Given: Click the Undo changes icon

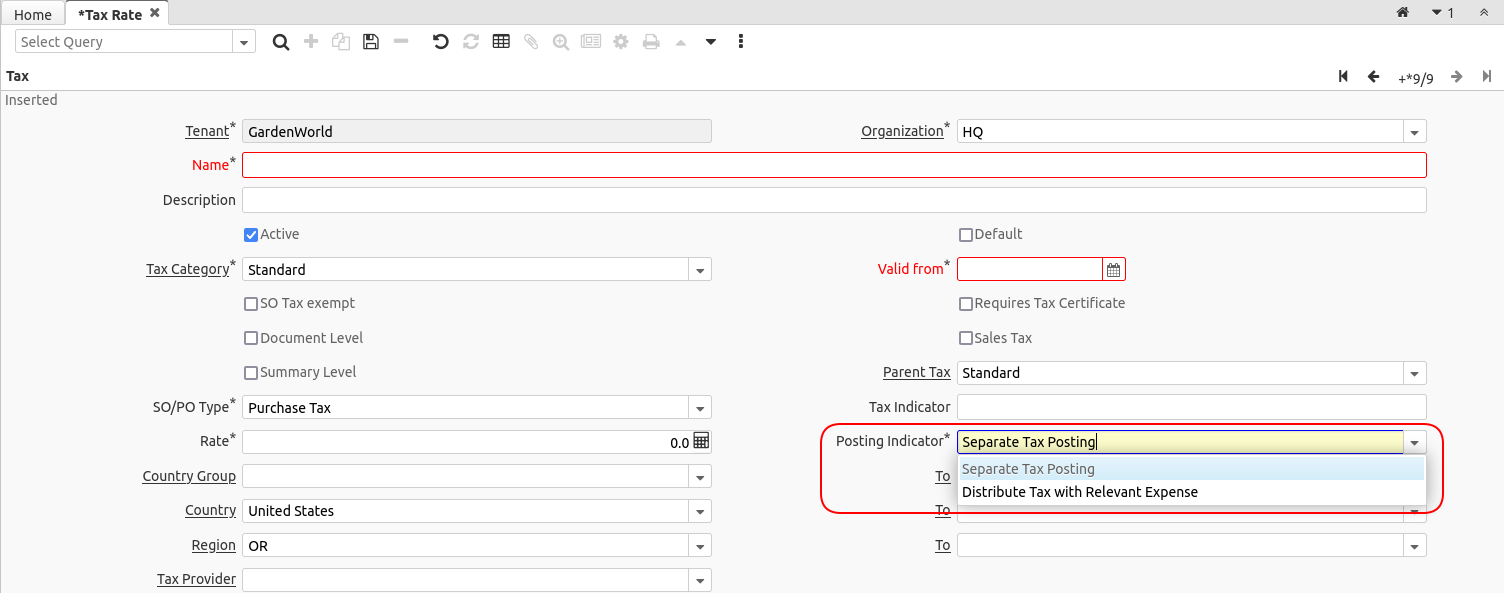Looking at the screenshot, I should 440,42.
